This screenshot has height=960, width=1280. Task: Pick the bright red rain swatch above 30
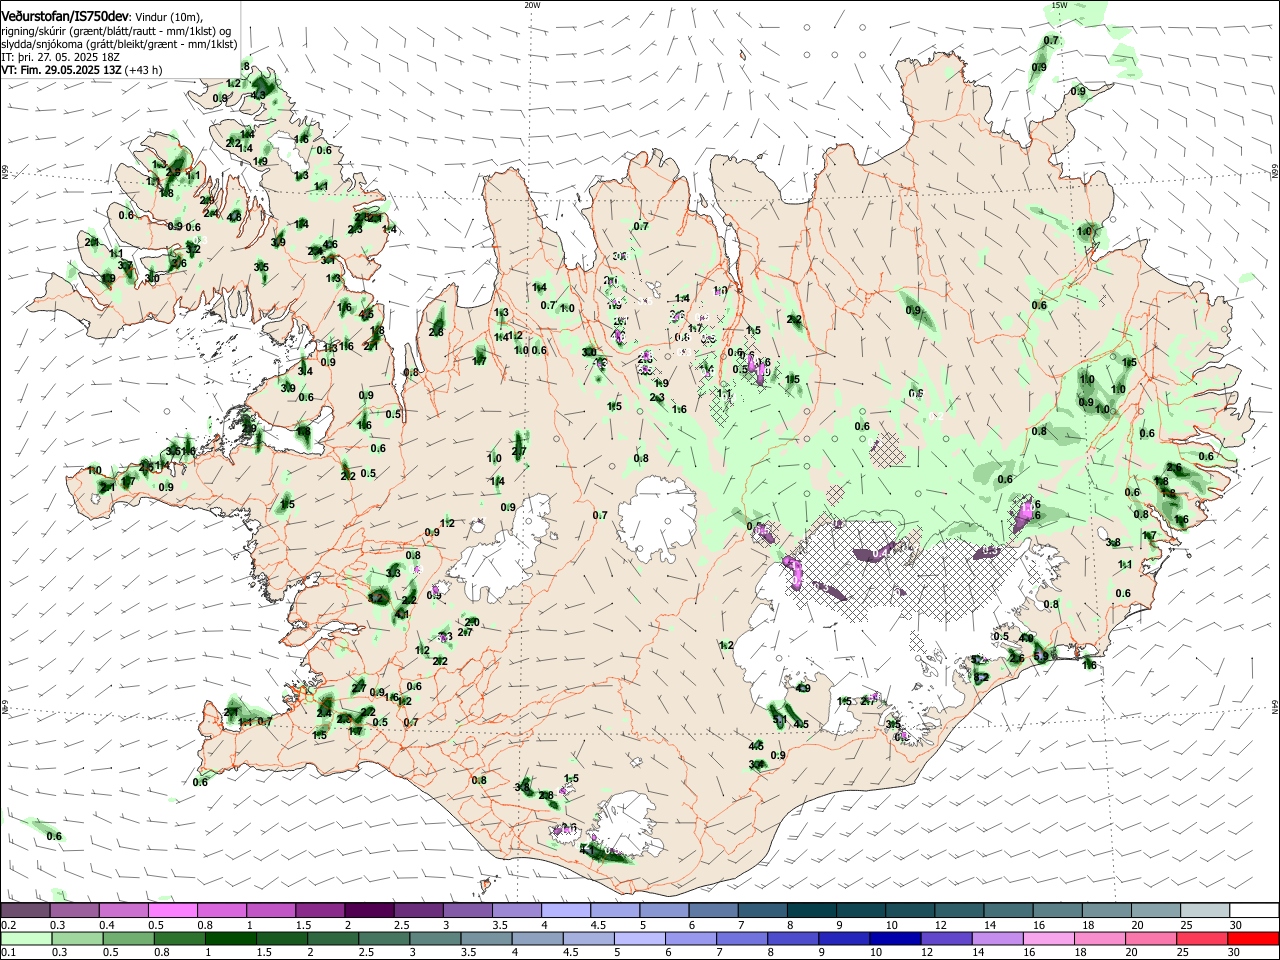click(x=1254, y=939)
